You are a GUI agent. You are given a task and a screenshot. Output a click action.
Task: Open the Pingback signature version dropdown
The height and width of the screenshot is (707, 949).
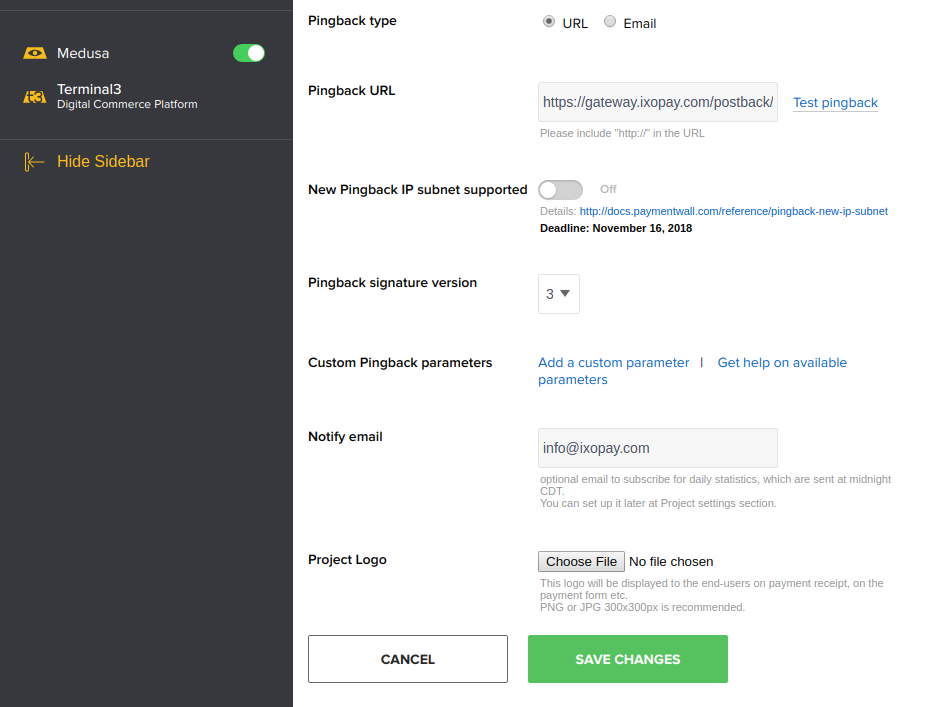(558, 294)
